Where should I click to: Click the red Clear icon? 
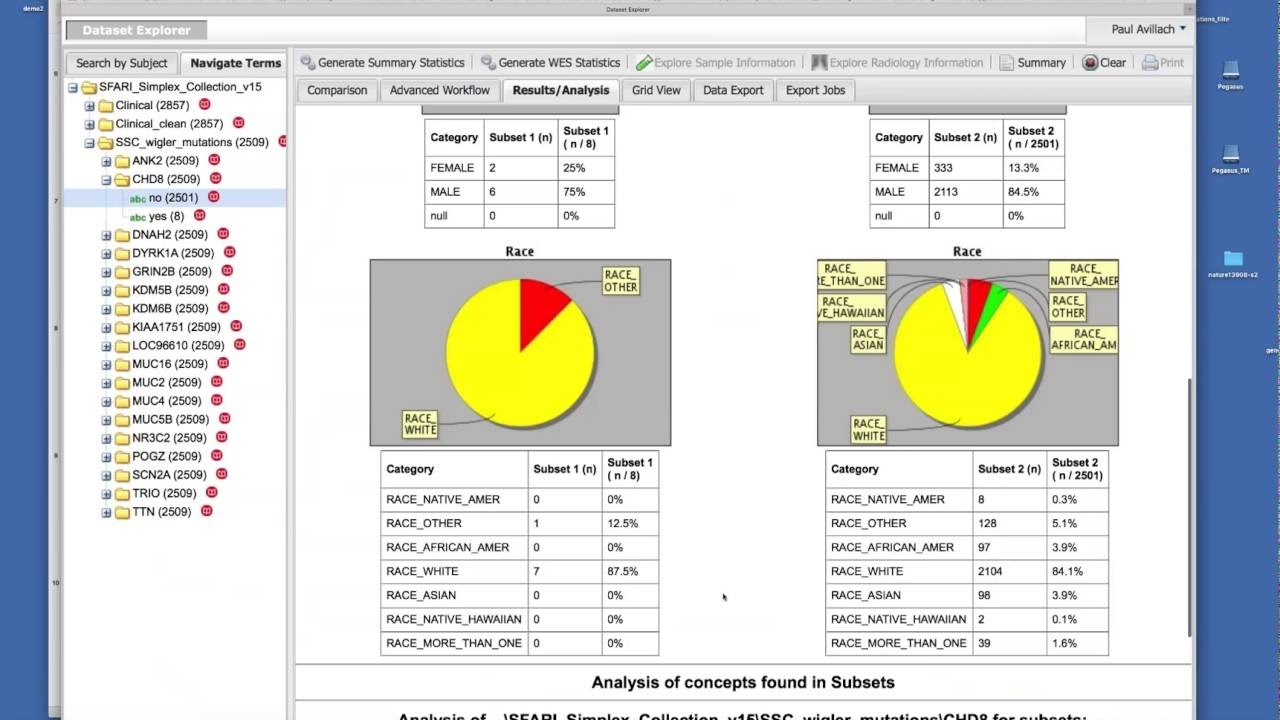click(1090, 62)
